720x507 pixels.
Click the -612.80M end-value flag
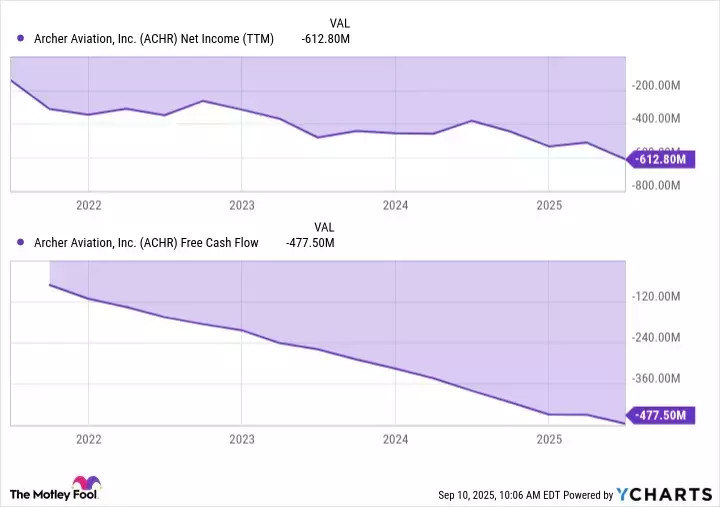660,159
